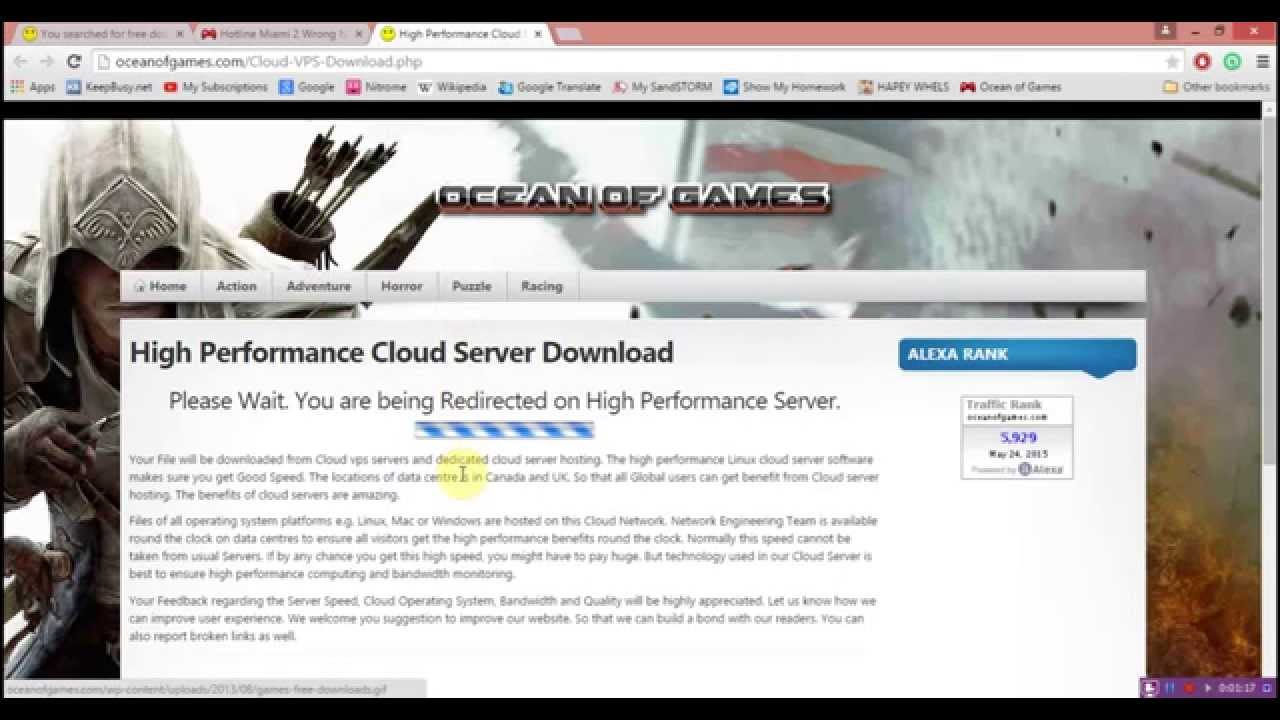Viewport: 1280px width, 720px height.
Task: Open the Horror games category
Action: (402, 286)
